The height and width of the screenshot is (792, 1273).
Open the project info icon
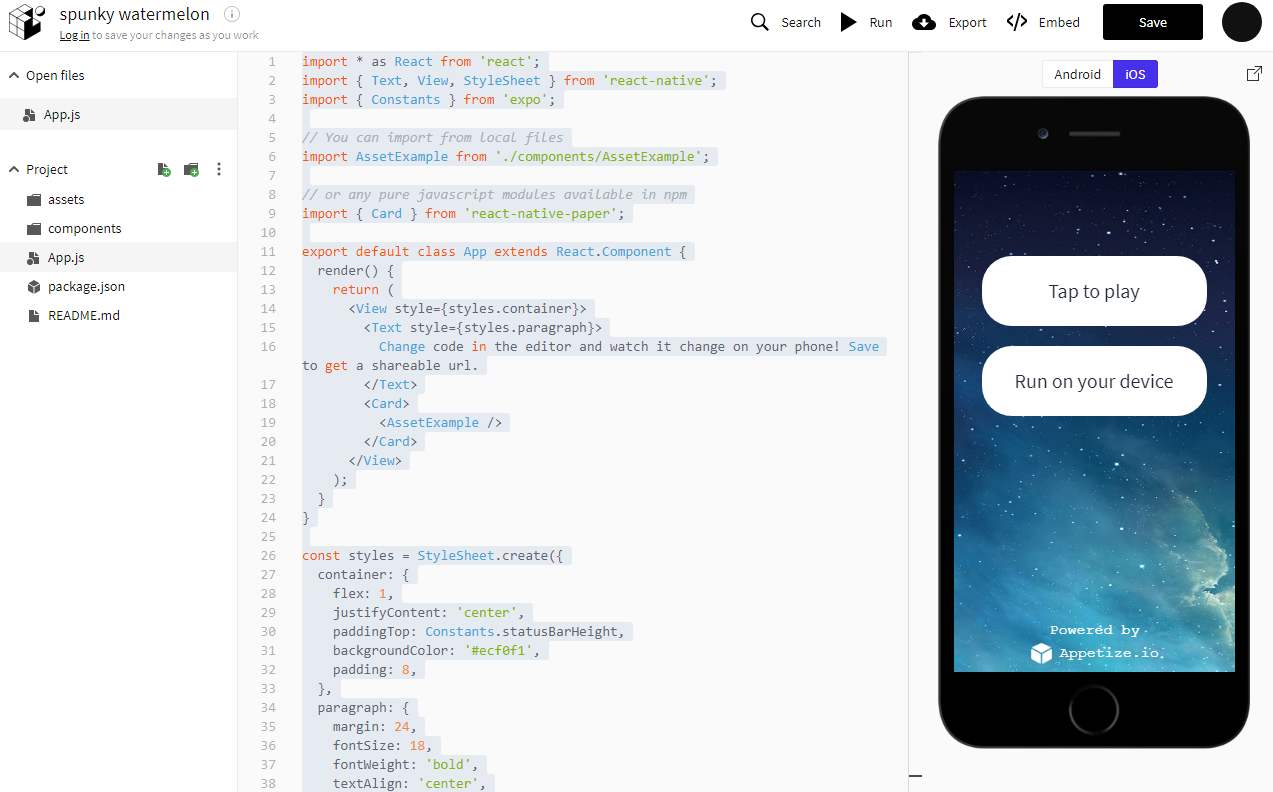pyautogui.click(x=232, y=14)
